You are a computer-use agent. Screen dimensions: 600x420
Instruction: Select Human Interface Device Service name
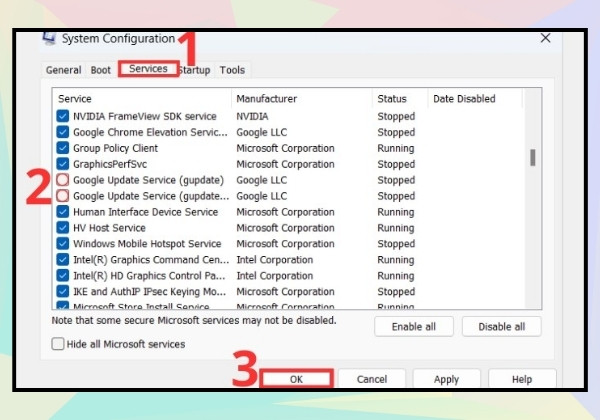[x=145, y=212]
